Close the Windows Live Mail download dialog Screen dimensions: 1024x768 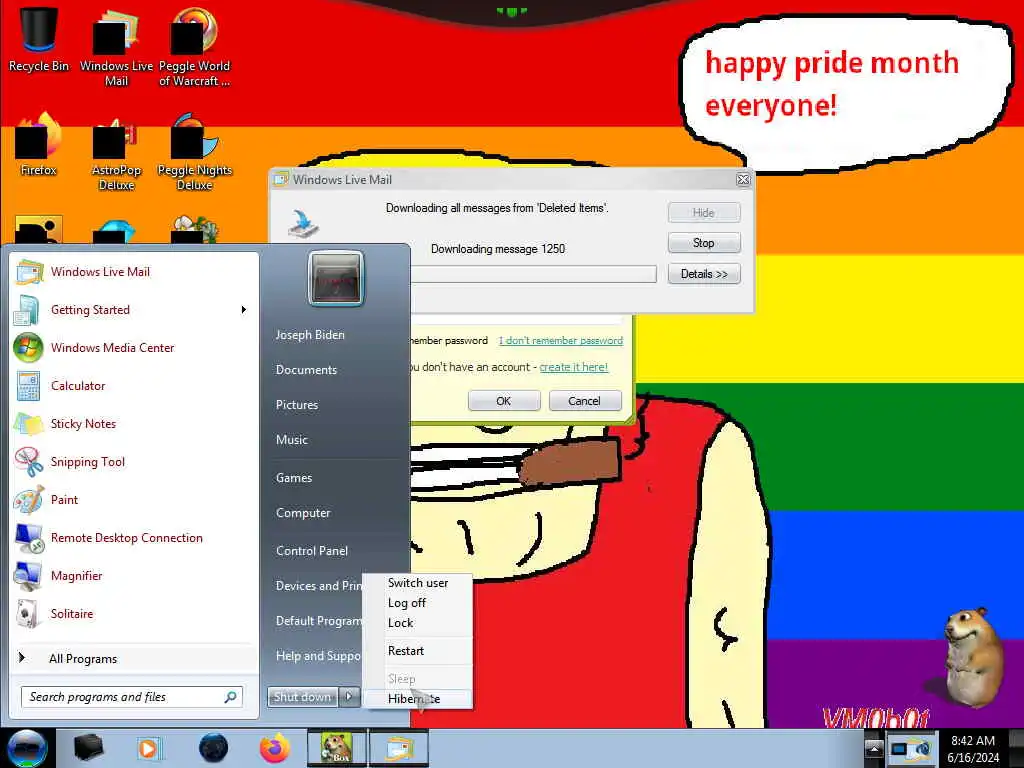(743, 180)
